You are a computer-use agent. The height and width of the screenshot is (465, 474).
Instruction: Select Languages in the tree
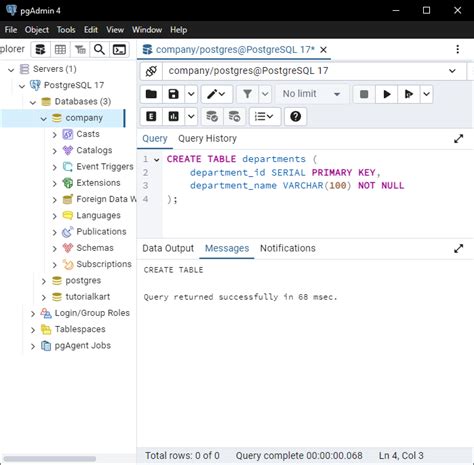coord(98,216)
